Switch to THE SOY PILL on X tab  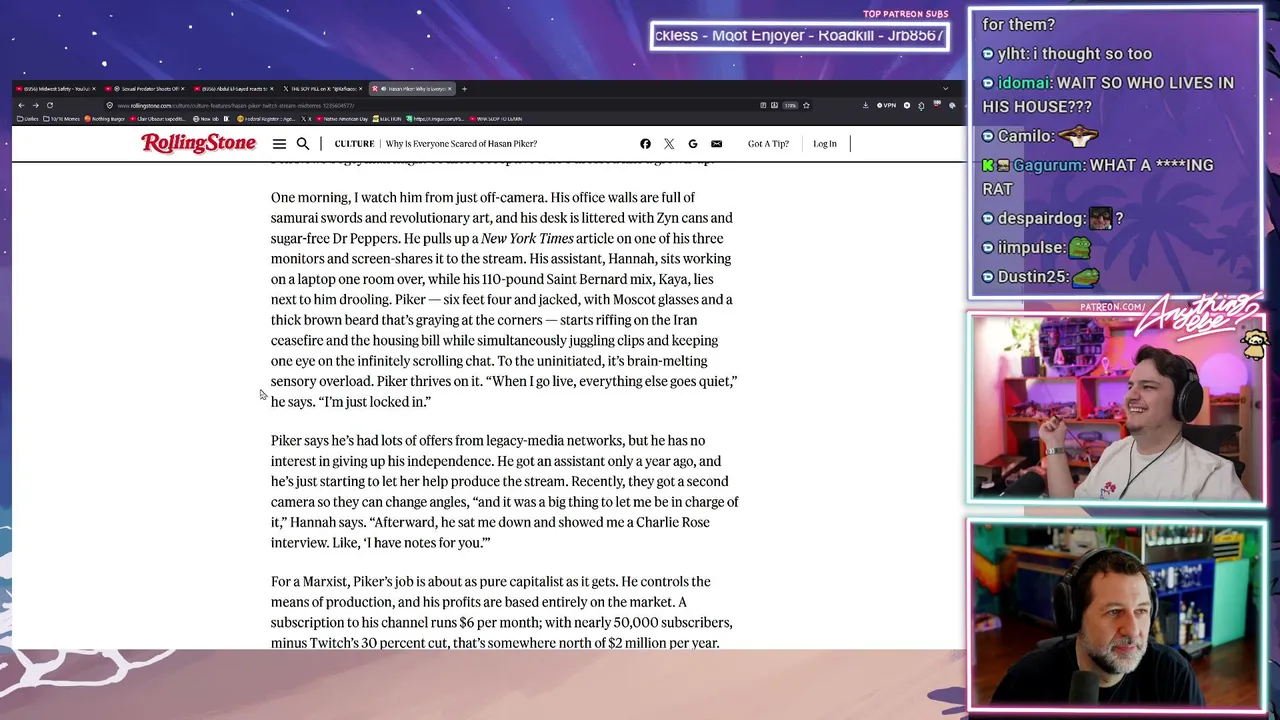click(x=323, y=89)
